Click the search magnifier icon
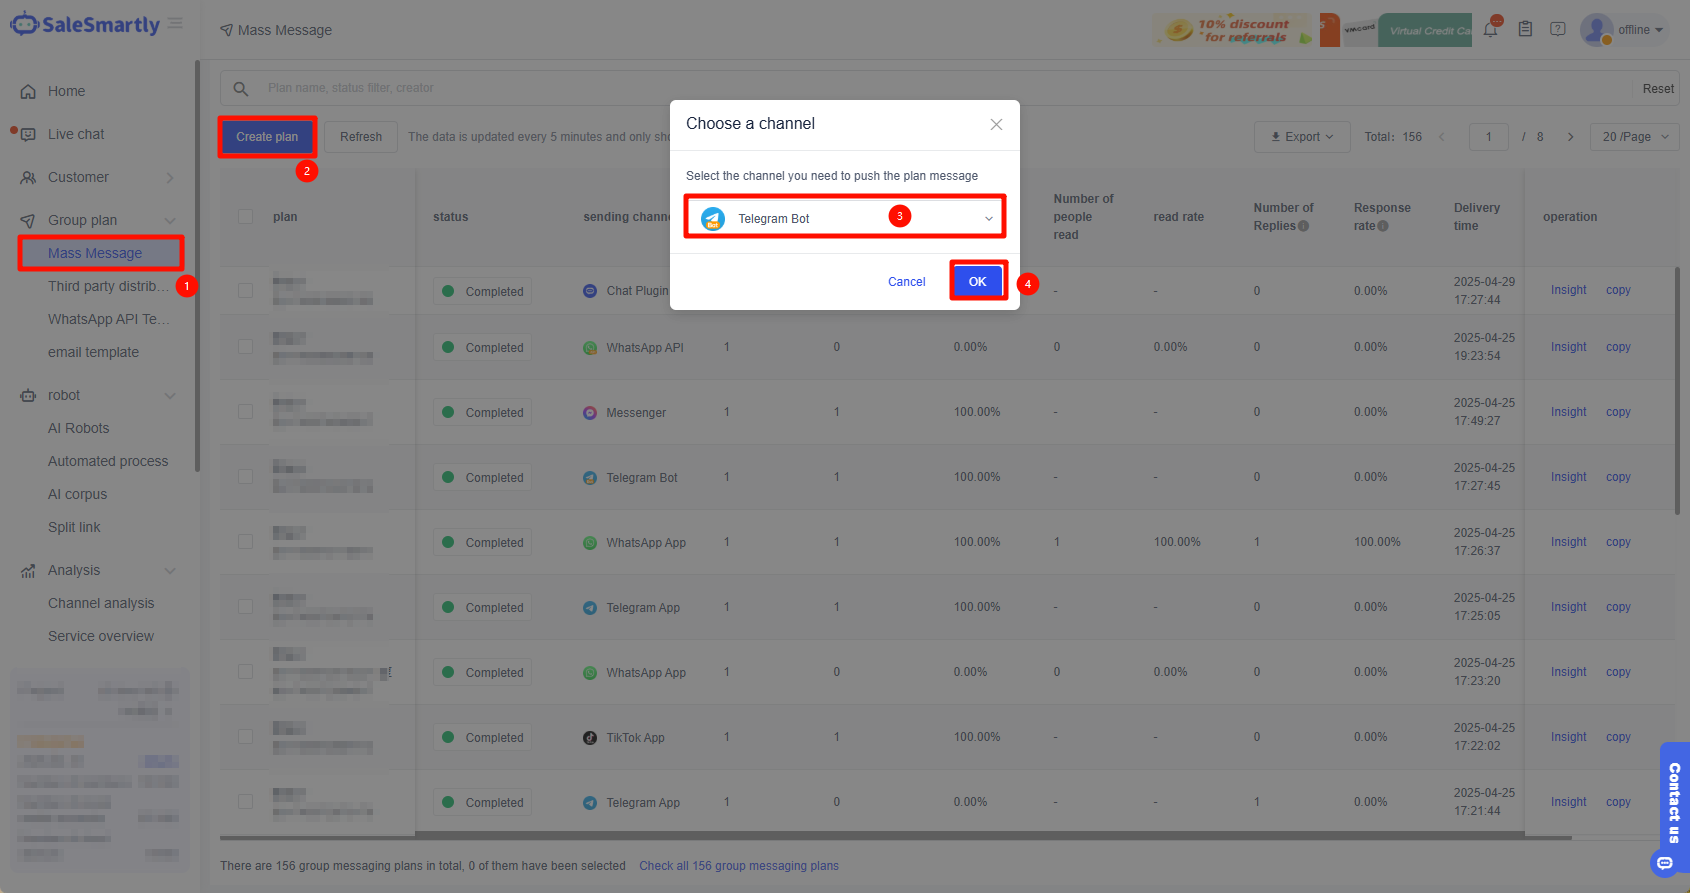Screen dimensions: 1690x893 coord(241,89)
